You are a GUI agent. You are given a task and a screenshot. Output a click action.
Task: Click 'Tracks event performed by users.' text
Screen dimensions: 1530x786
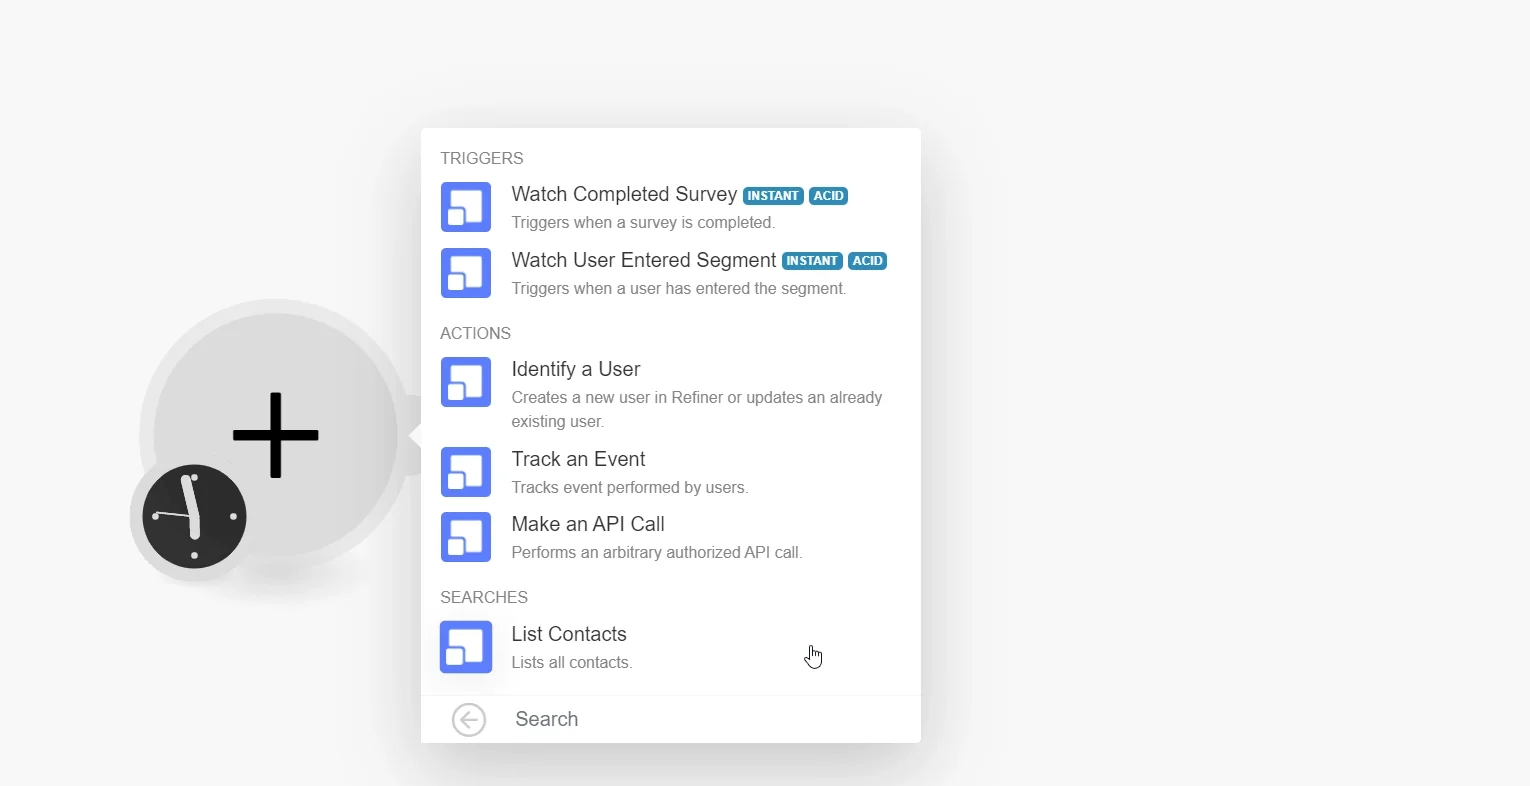coord(630,488)
